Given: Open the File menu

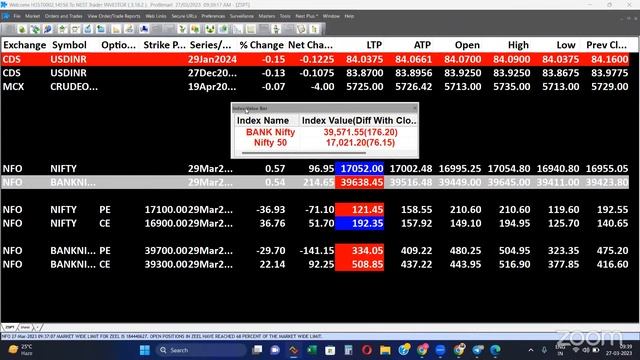Looking at the screenshot, I should 17,16.
